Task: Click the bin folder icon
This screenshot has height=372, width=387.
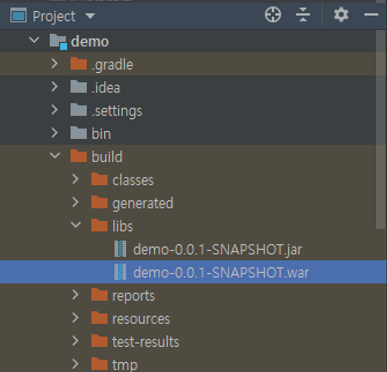Action: coord(79,133)
